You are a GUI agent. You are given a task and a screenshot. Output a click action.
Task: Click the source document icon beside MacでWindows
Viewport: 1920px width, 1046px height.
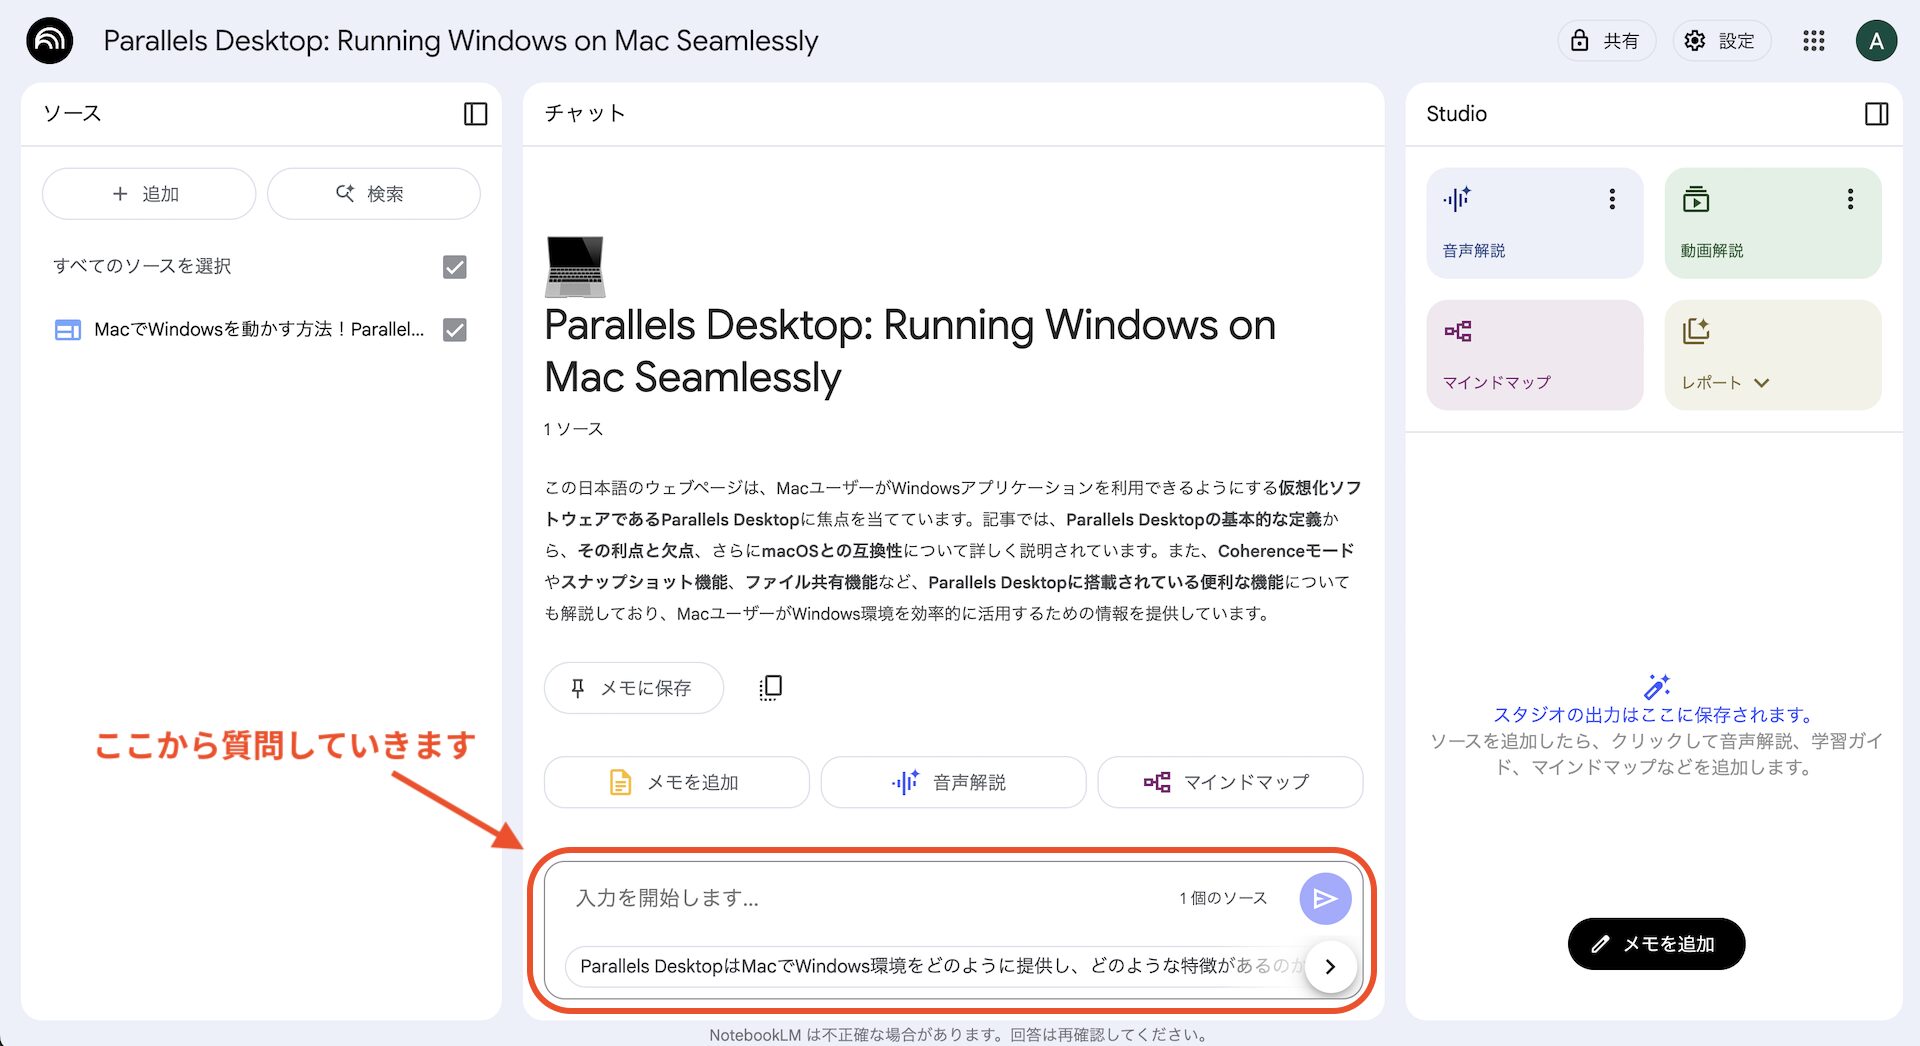(x=67, y=330)
